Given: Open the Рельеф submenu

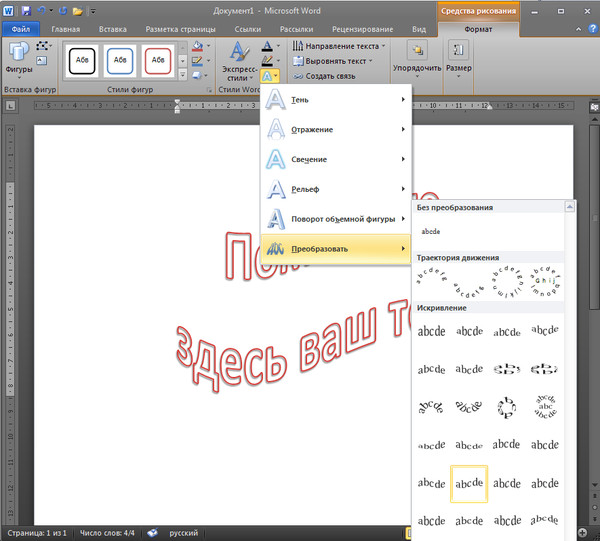Looking at the screenshot, I should click(x=336, y=189).
